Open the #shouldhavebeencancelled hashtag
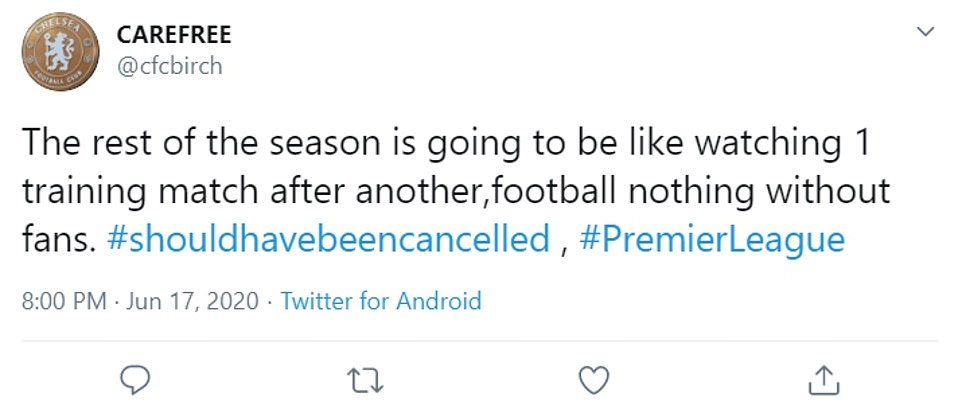The image size is (962, 417). pos(328,239)
